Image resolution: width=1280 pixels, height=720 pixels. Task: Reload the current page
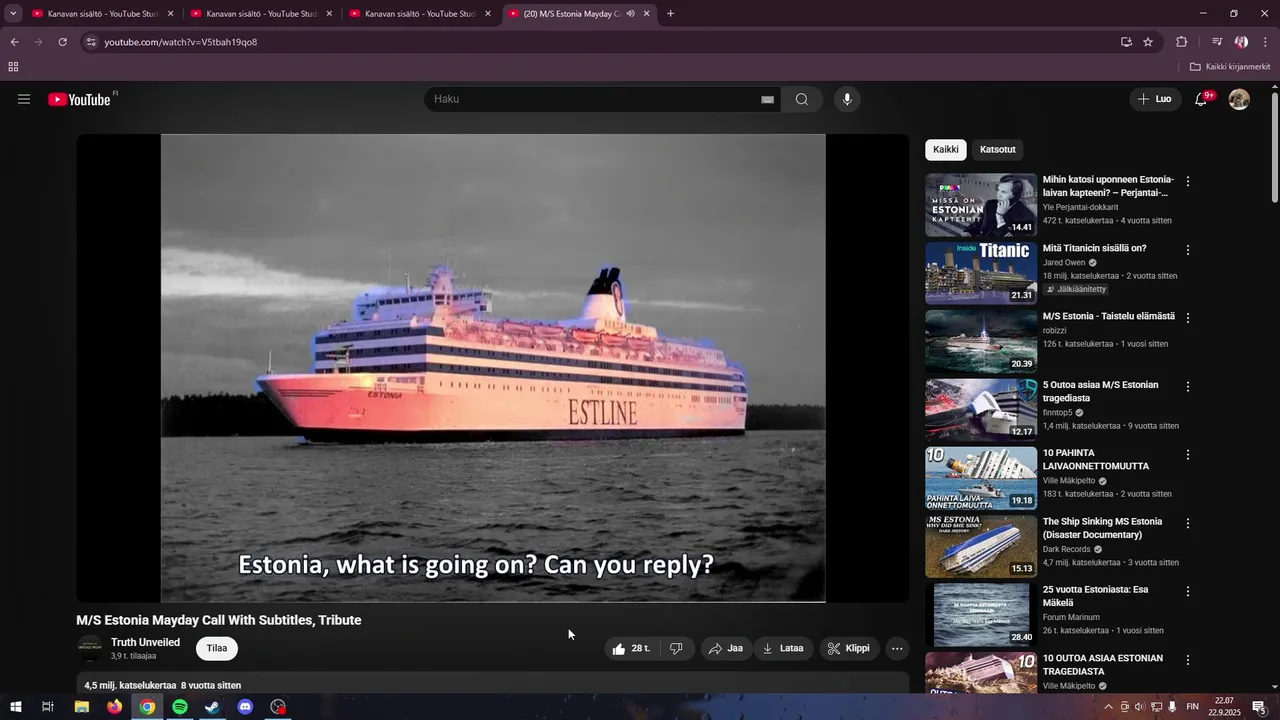pos(62,42)
